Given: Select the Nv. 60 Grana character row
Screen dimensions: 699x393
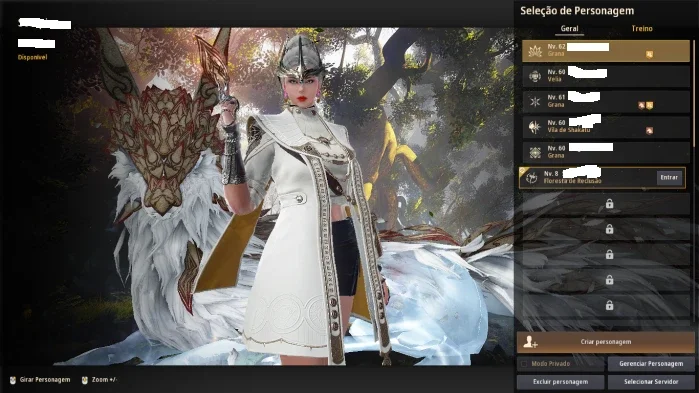Looking at the screenshot, I should [606, 152].
